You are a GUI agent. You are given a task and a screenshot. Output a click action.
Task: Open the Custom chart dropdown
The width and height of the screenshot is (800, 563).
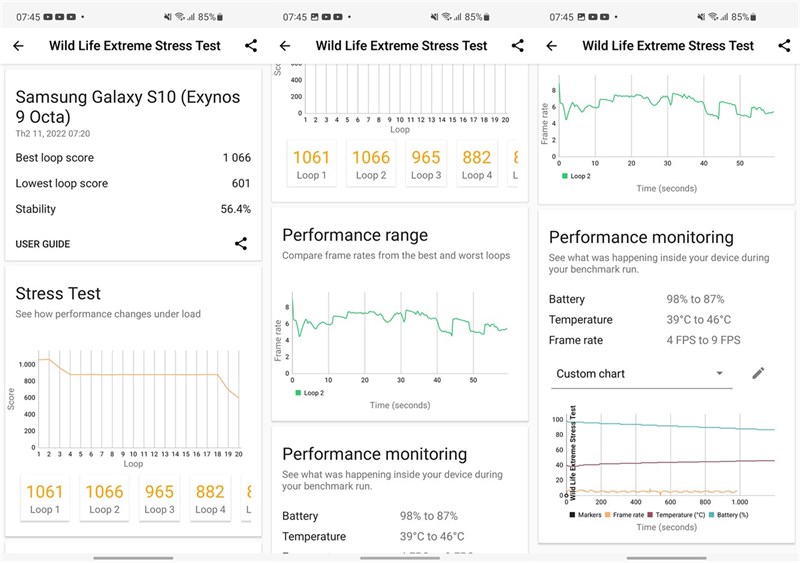[641, 374]
